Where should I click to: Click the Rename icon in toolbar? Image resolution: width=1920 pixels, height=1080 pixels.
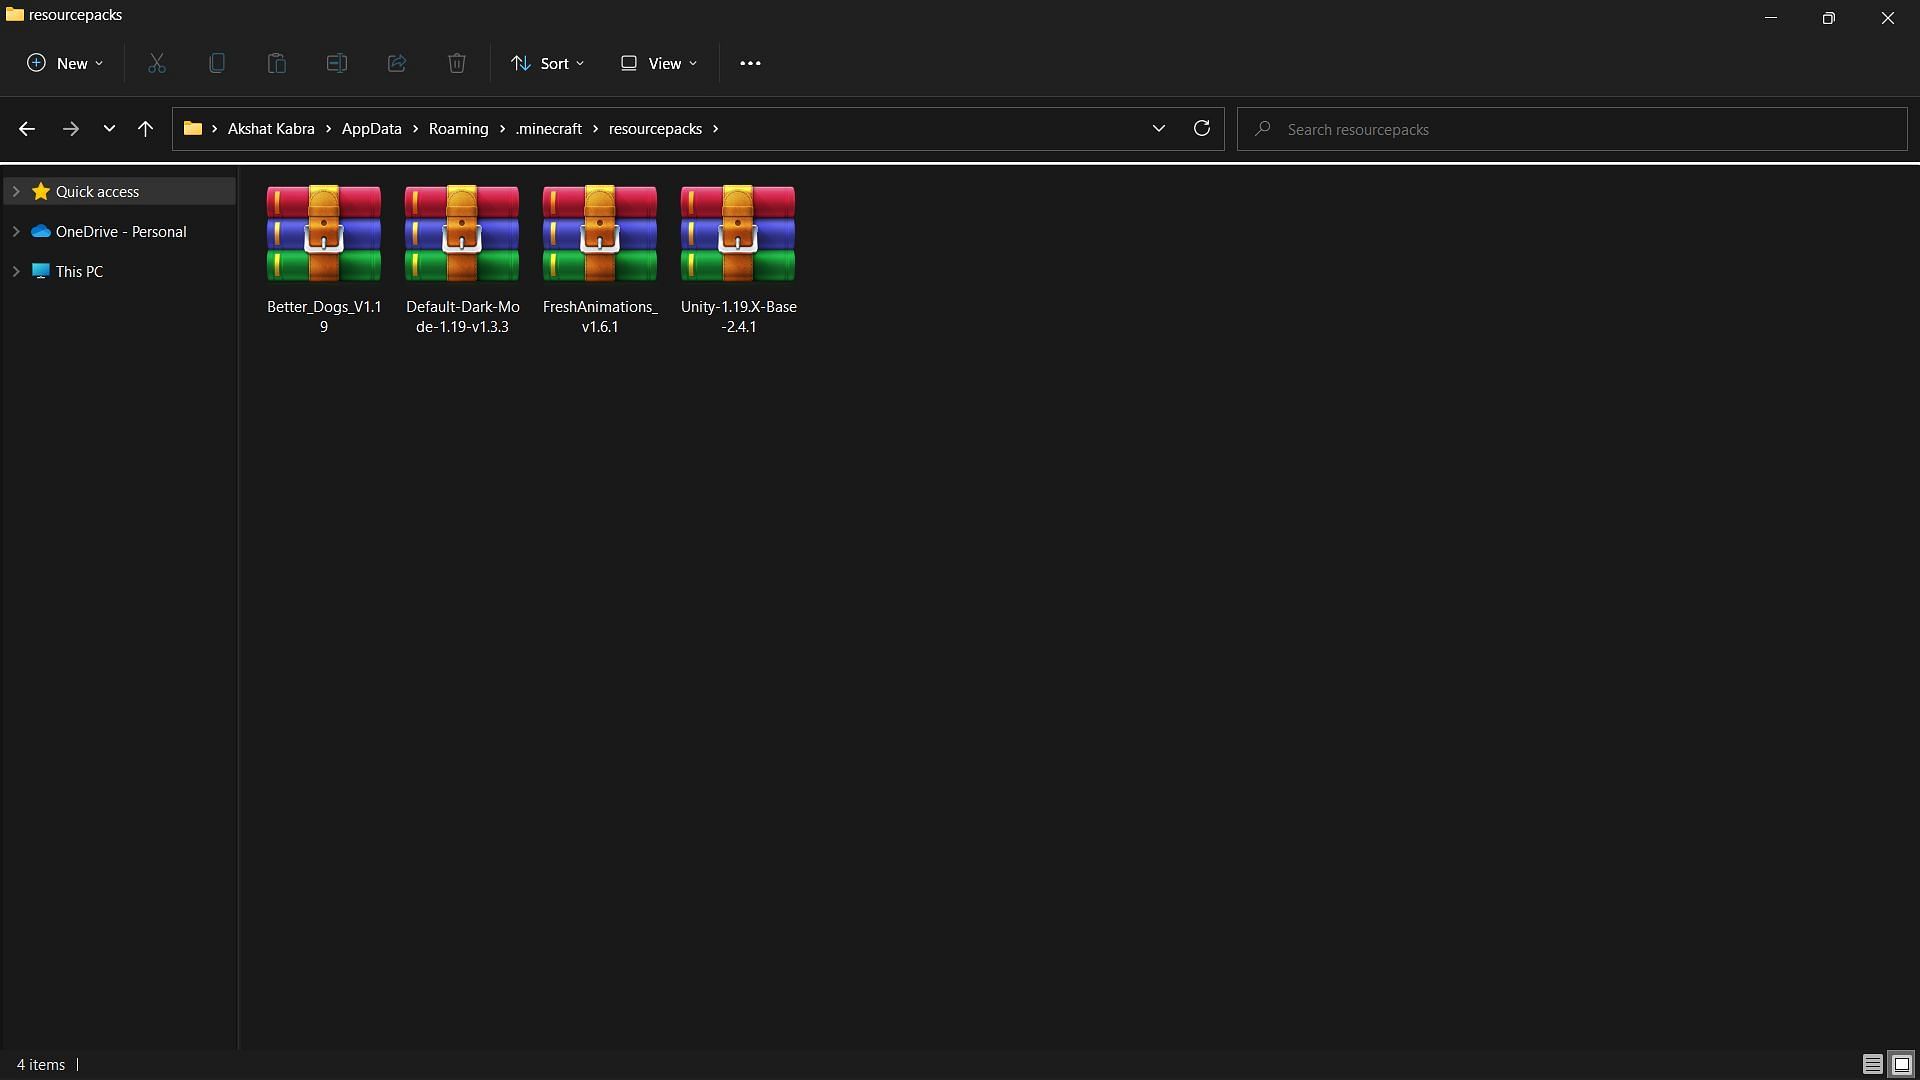(x=337, y=63)
